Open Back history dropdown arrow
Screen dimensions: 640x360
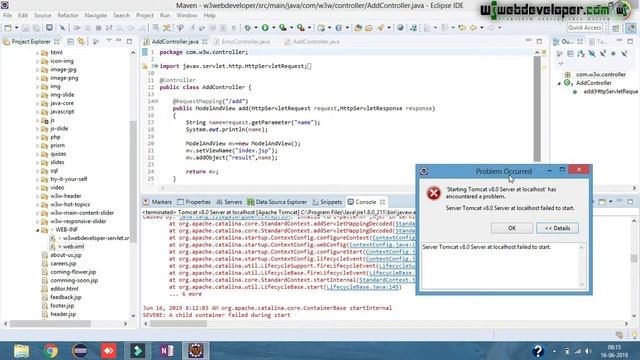pyautogui.click(x=482, y=28)
